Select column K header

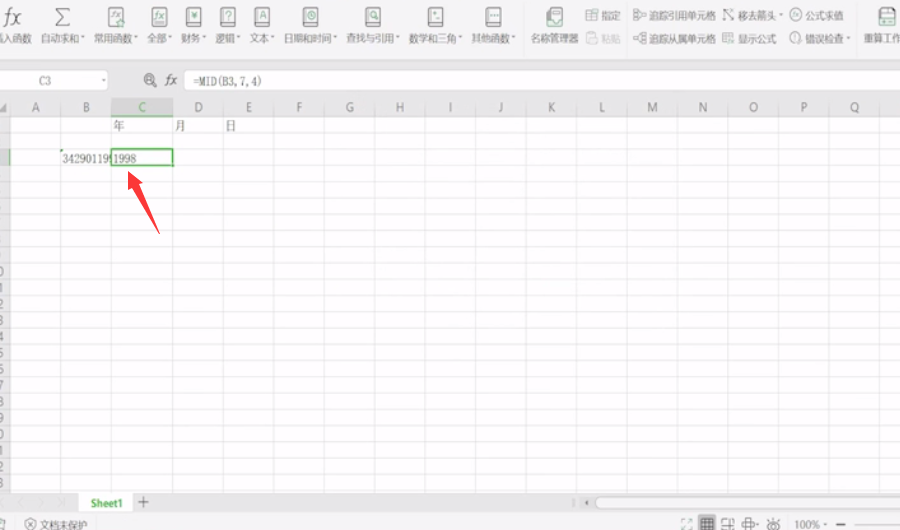coord(551,107)
